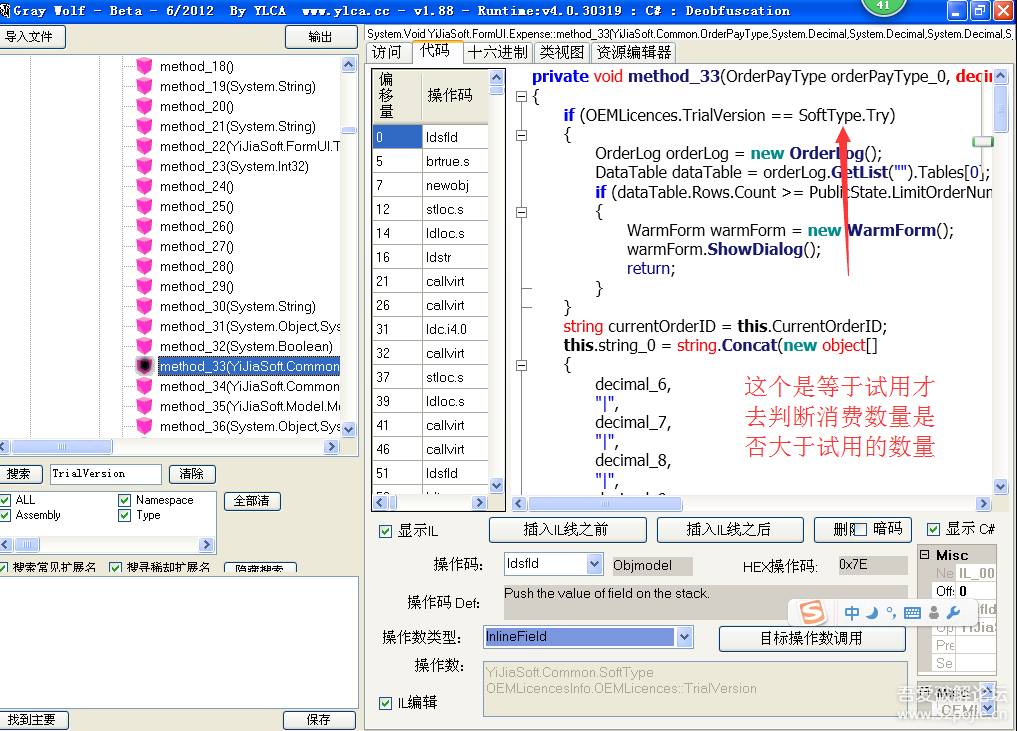Viewport: 1017px width, 731px height.
Task: Toggle the Sogou Chinese/English mode icon
Action: click(x=851, y=613)
